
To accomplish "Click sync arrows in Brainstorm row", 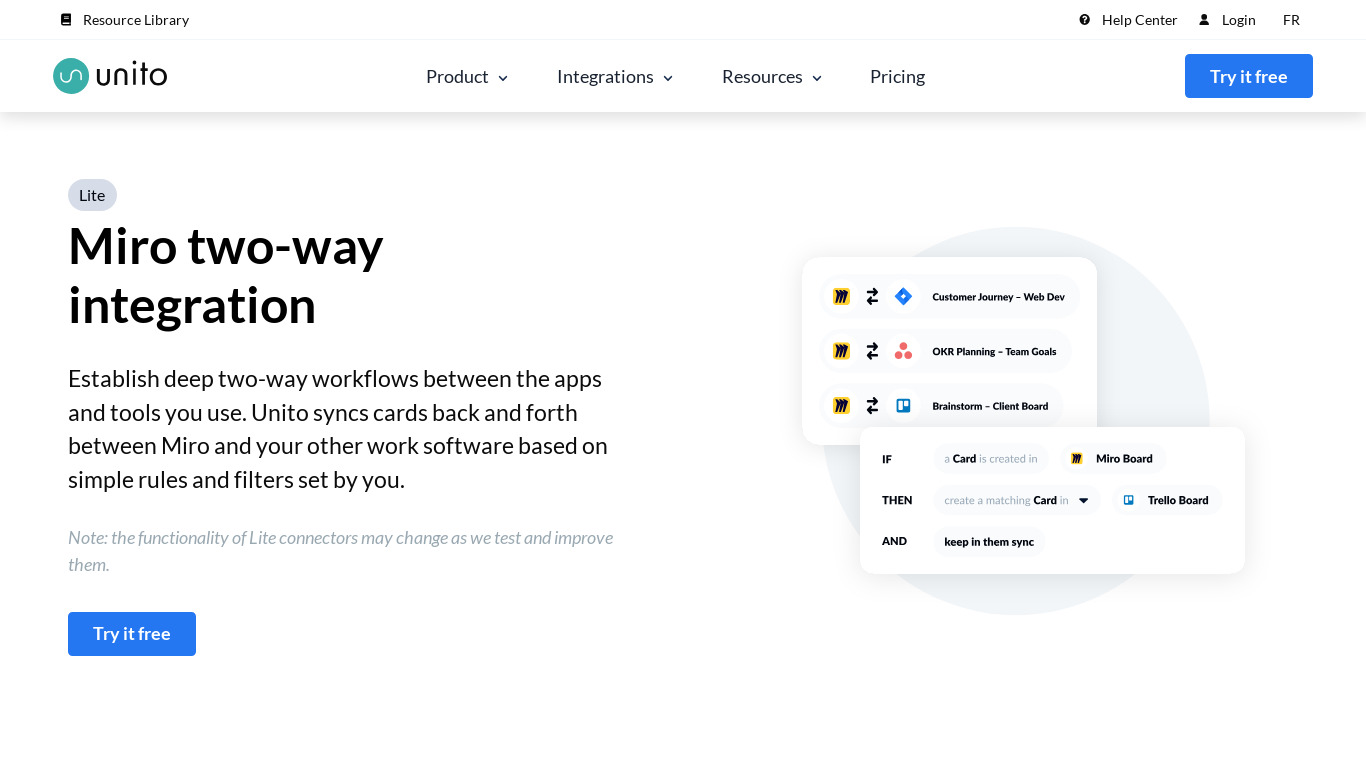I will [x=872, y=406].
